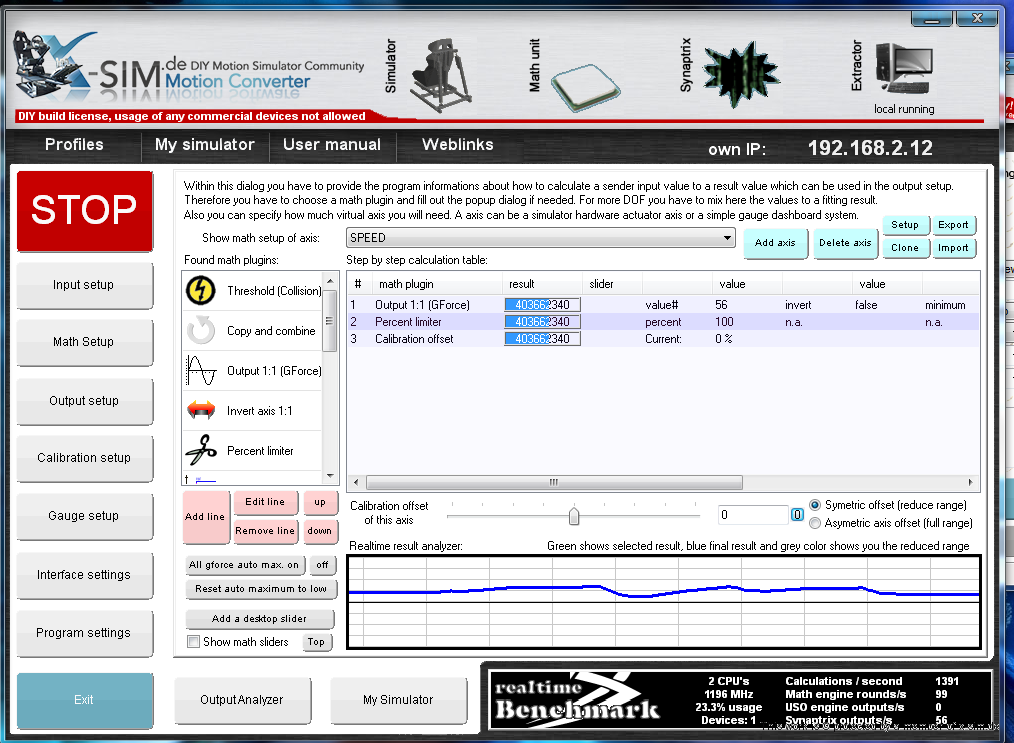Click the Add axis button
Screen dimensions: 1014x743
[x=775, y=243]
